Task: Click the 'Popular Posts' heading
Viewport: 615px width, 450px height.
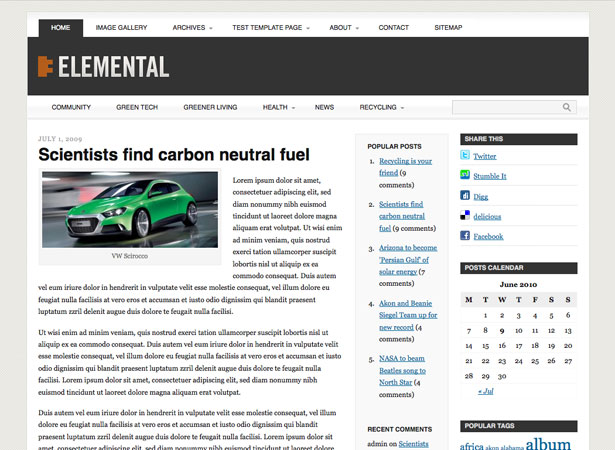Action: (x=394, y=146)
